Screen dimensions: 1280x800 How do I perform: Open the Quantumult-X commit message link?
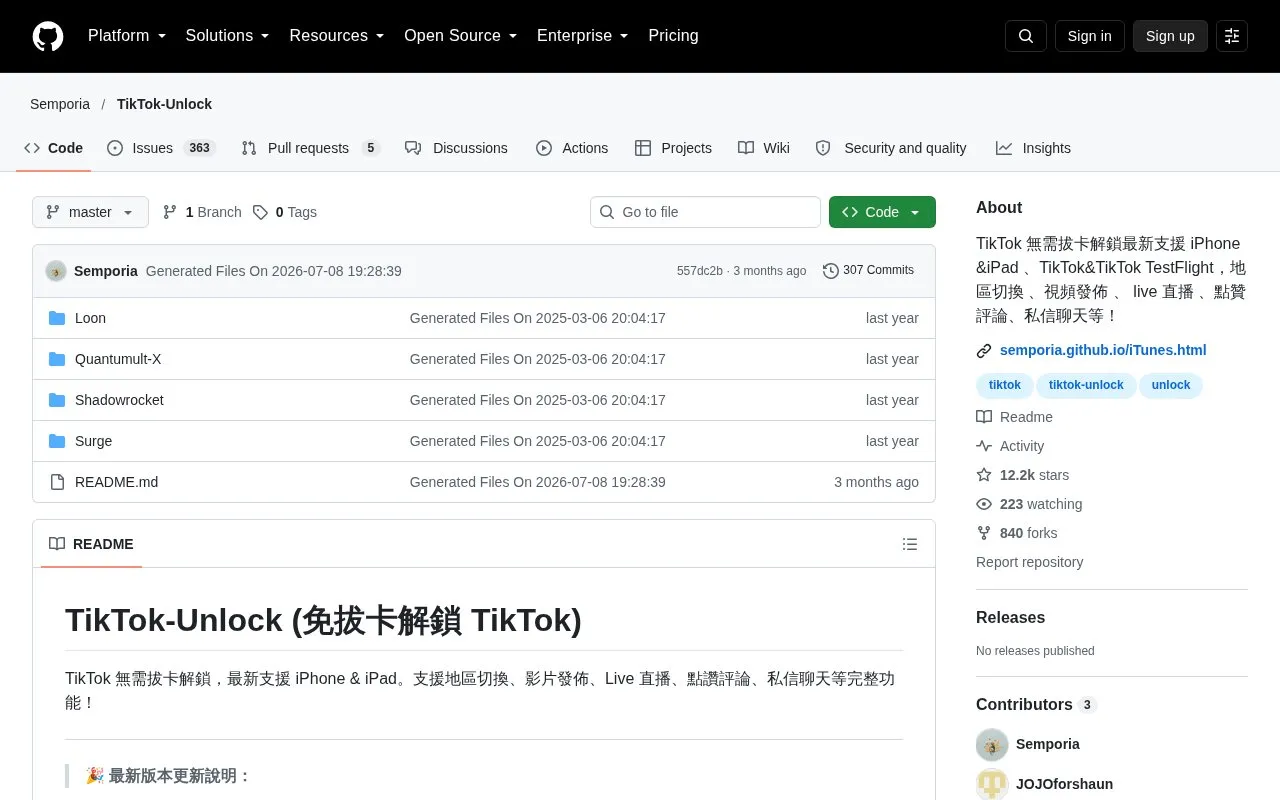[537, 359]
